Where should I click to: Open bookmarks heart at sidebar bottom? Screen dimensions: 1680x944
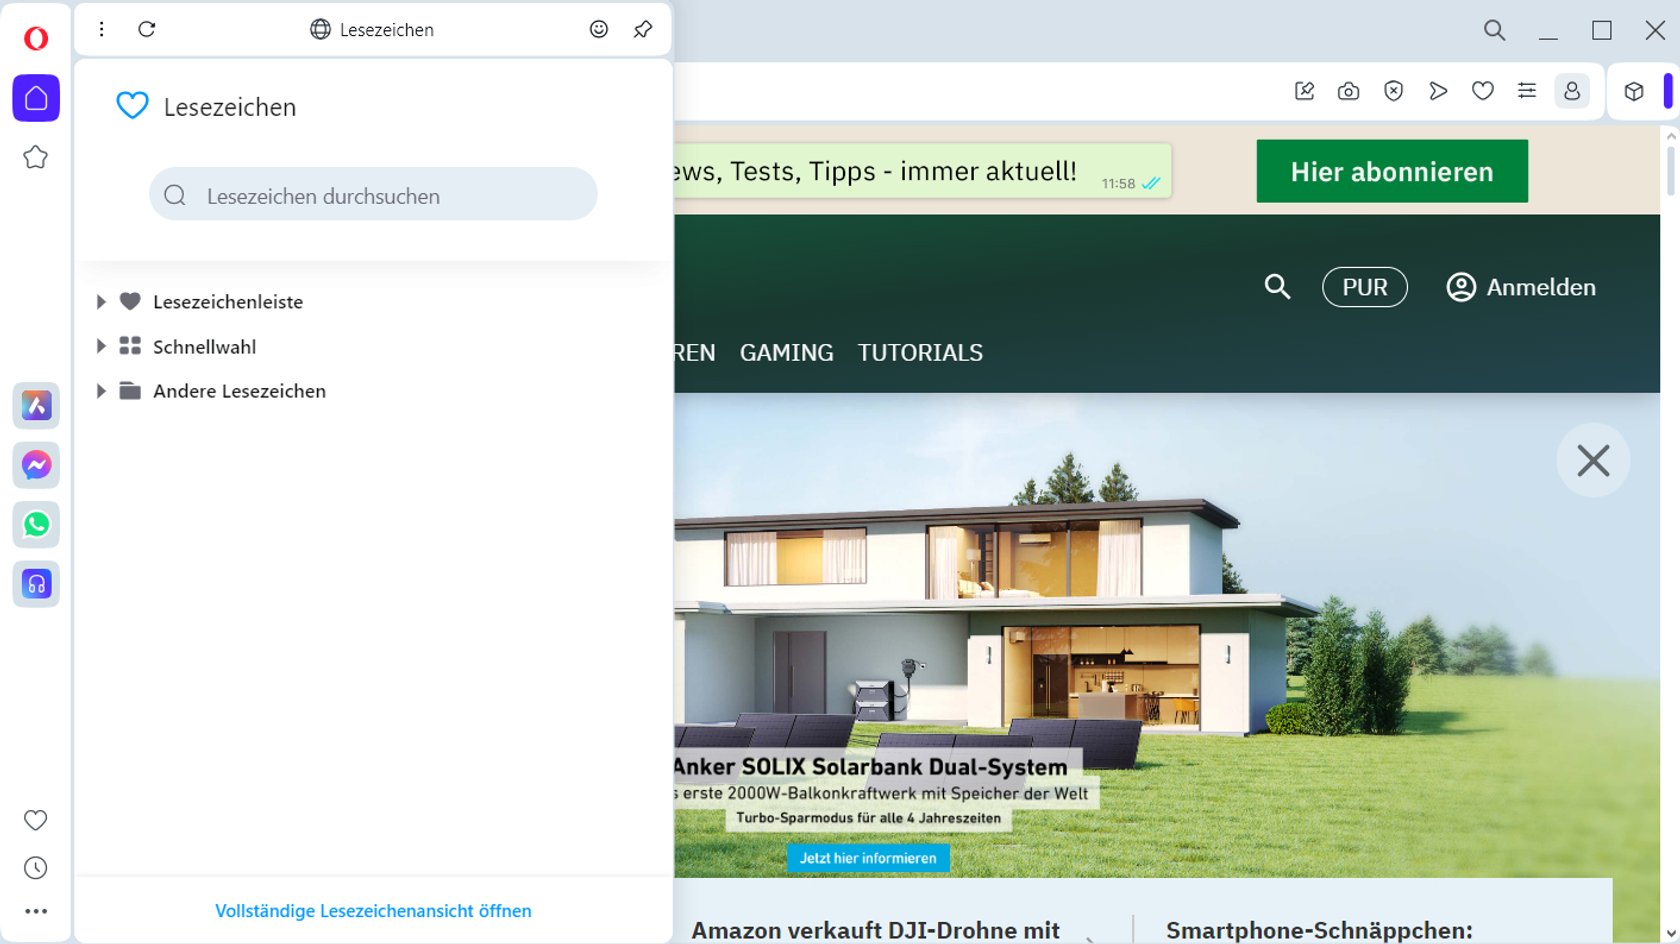click(x=36, y=820)
